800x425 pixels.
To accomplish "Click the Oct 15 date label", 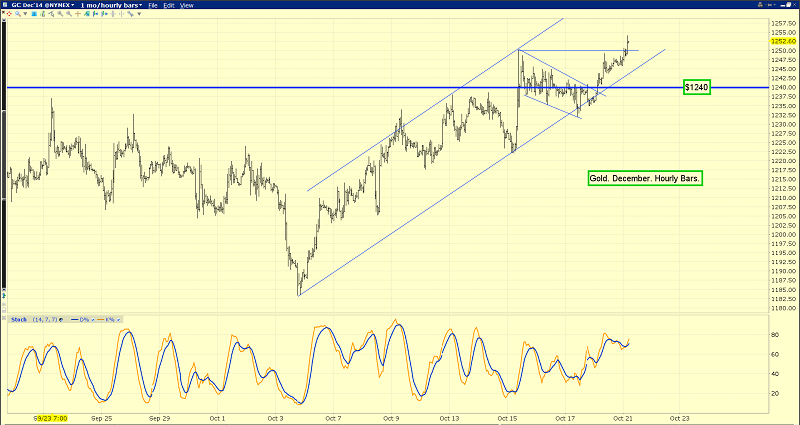I will pyautogui.click(x=508, y=418).
